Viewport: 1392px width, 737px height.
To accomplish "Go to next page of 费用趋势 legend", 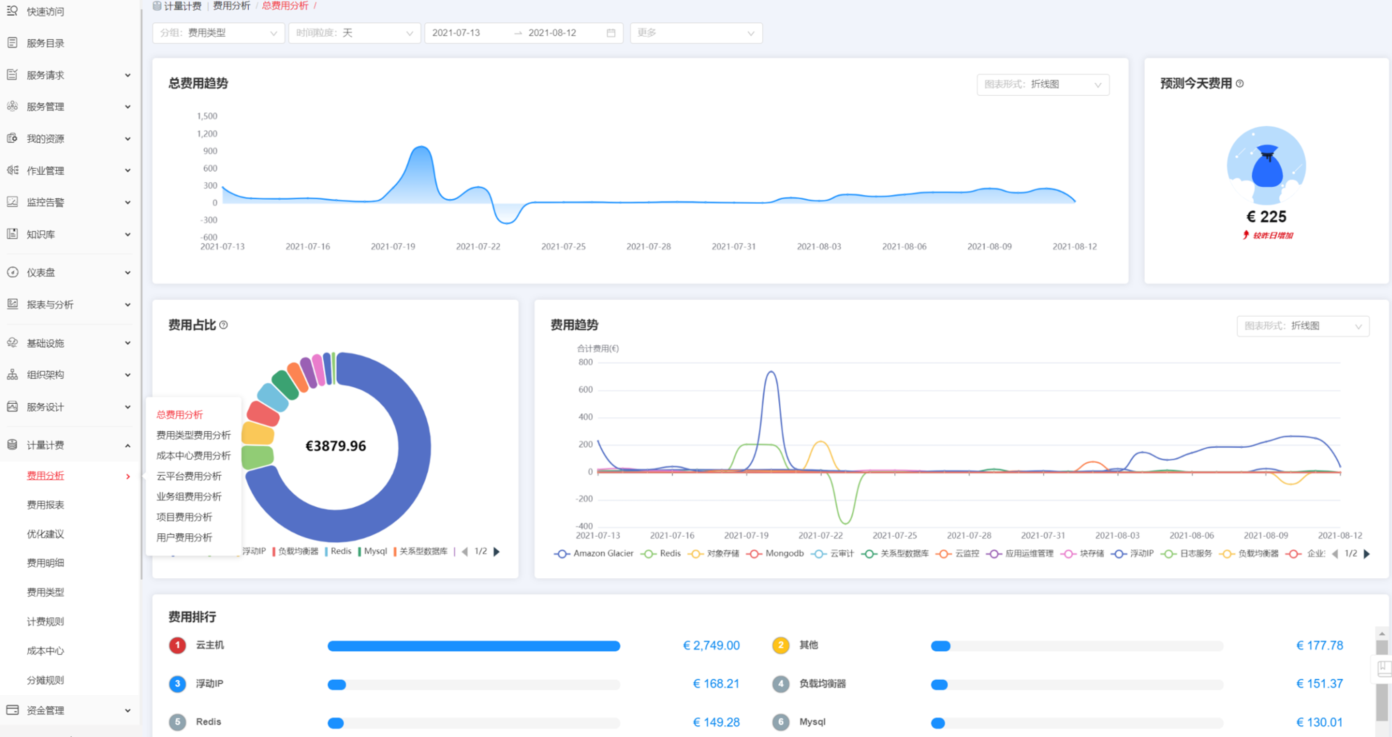I will tap(1367, 553).
